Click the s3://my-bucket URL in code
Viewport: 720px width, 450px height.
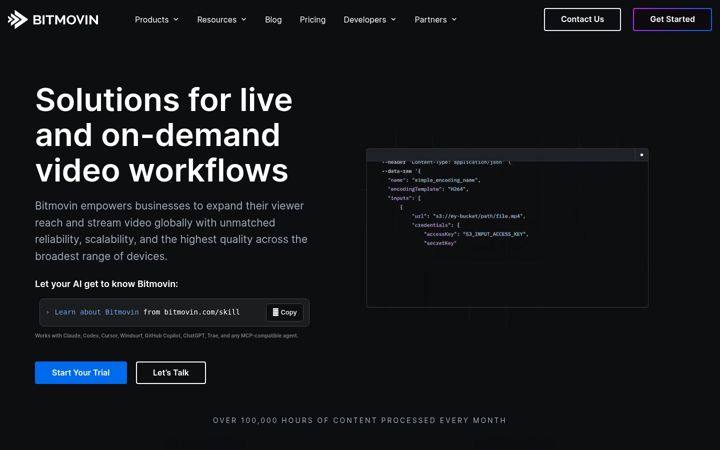tap(478, 216)
